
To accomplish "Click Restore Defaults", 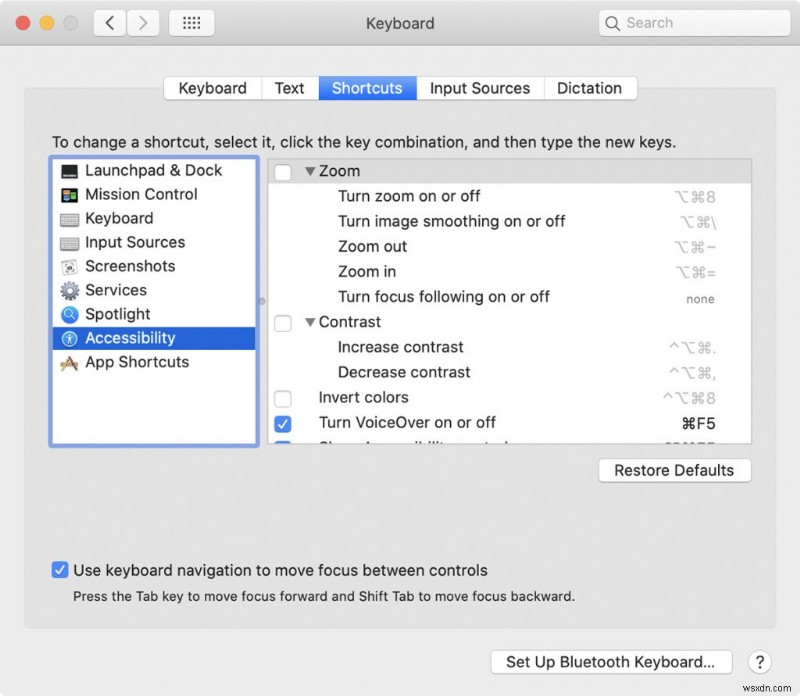I will [674, 470].
